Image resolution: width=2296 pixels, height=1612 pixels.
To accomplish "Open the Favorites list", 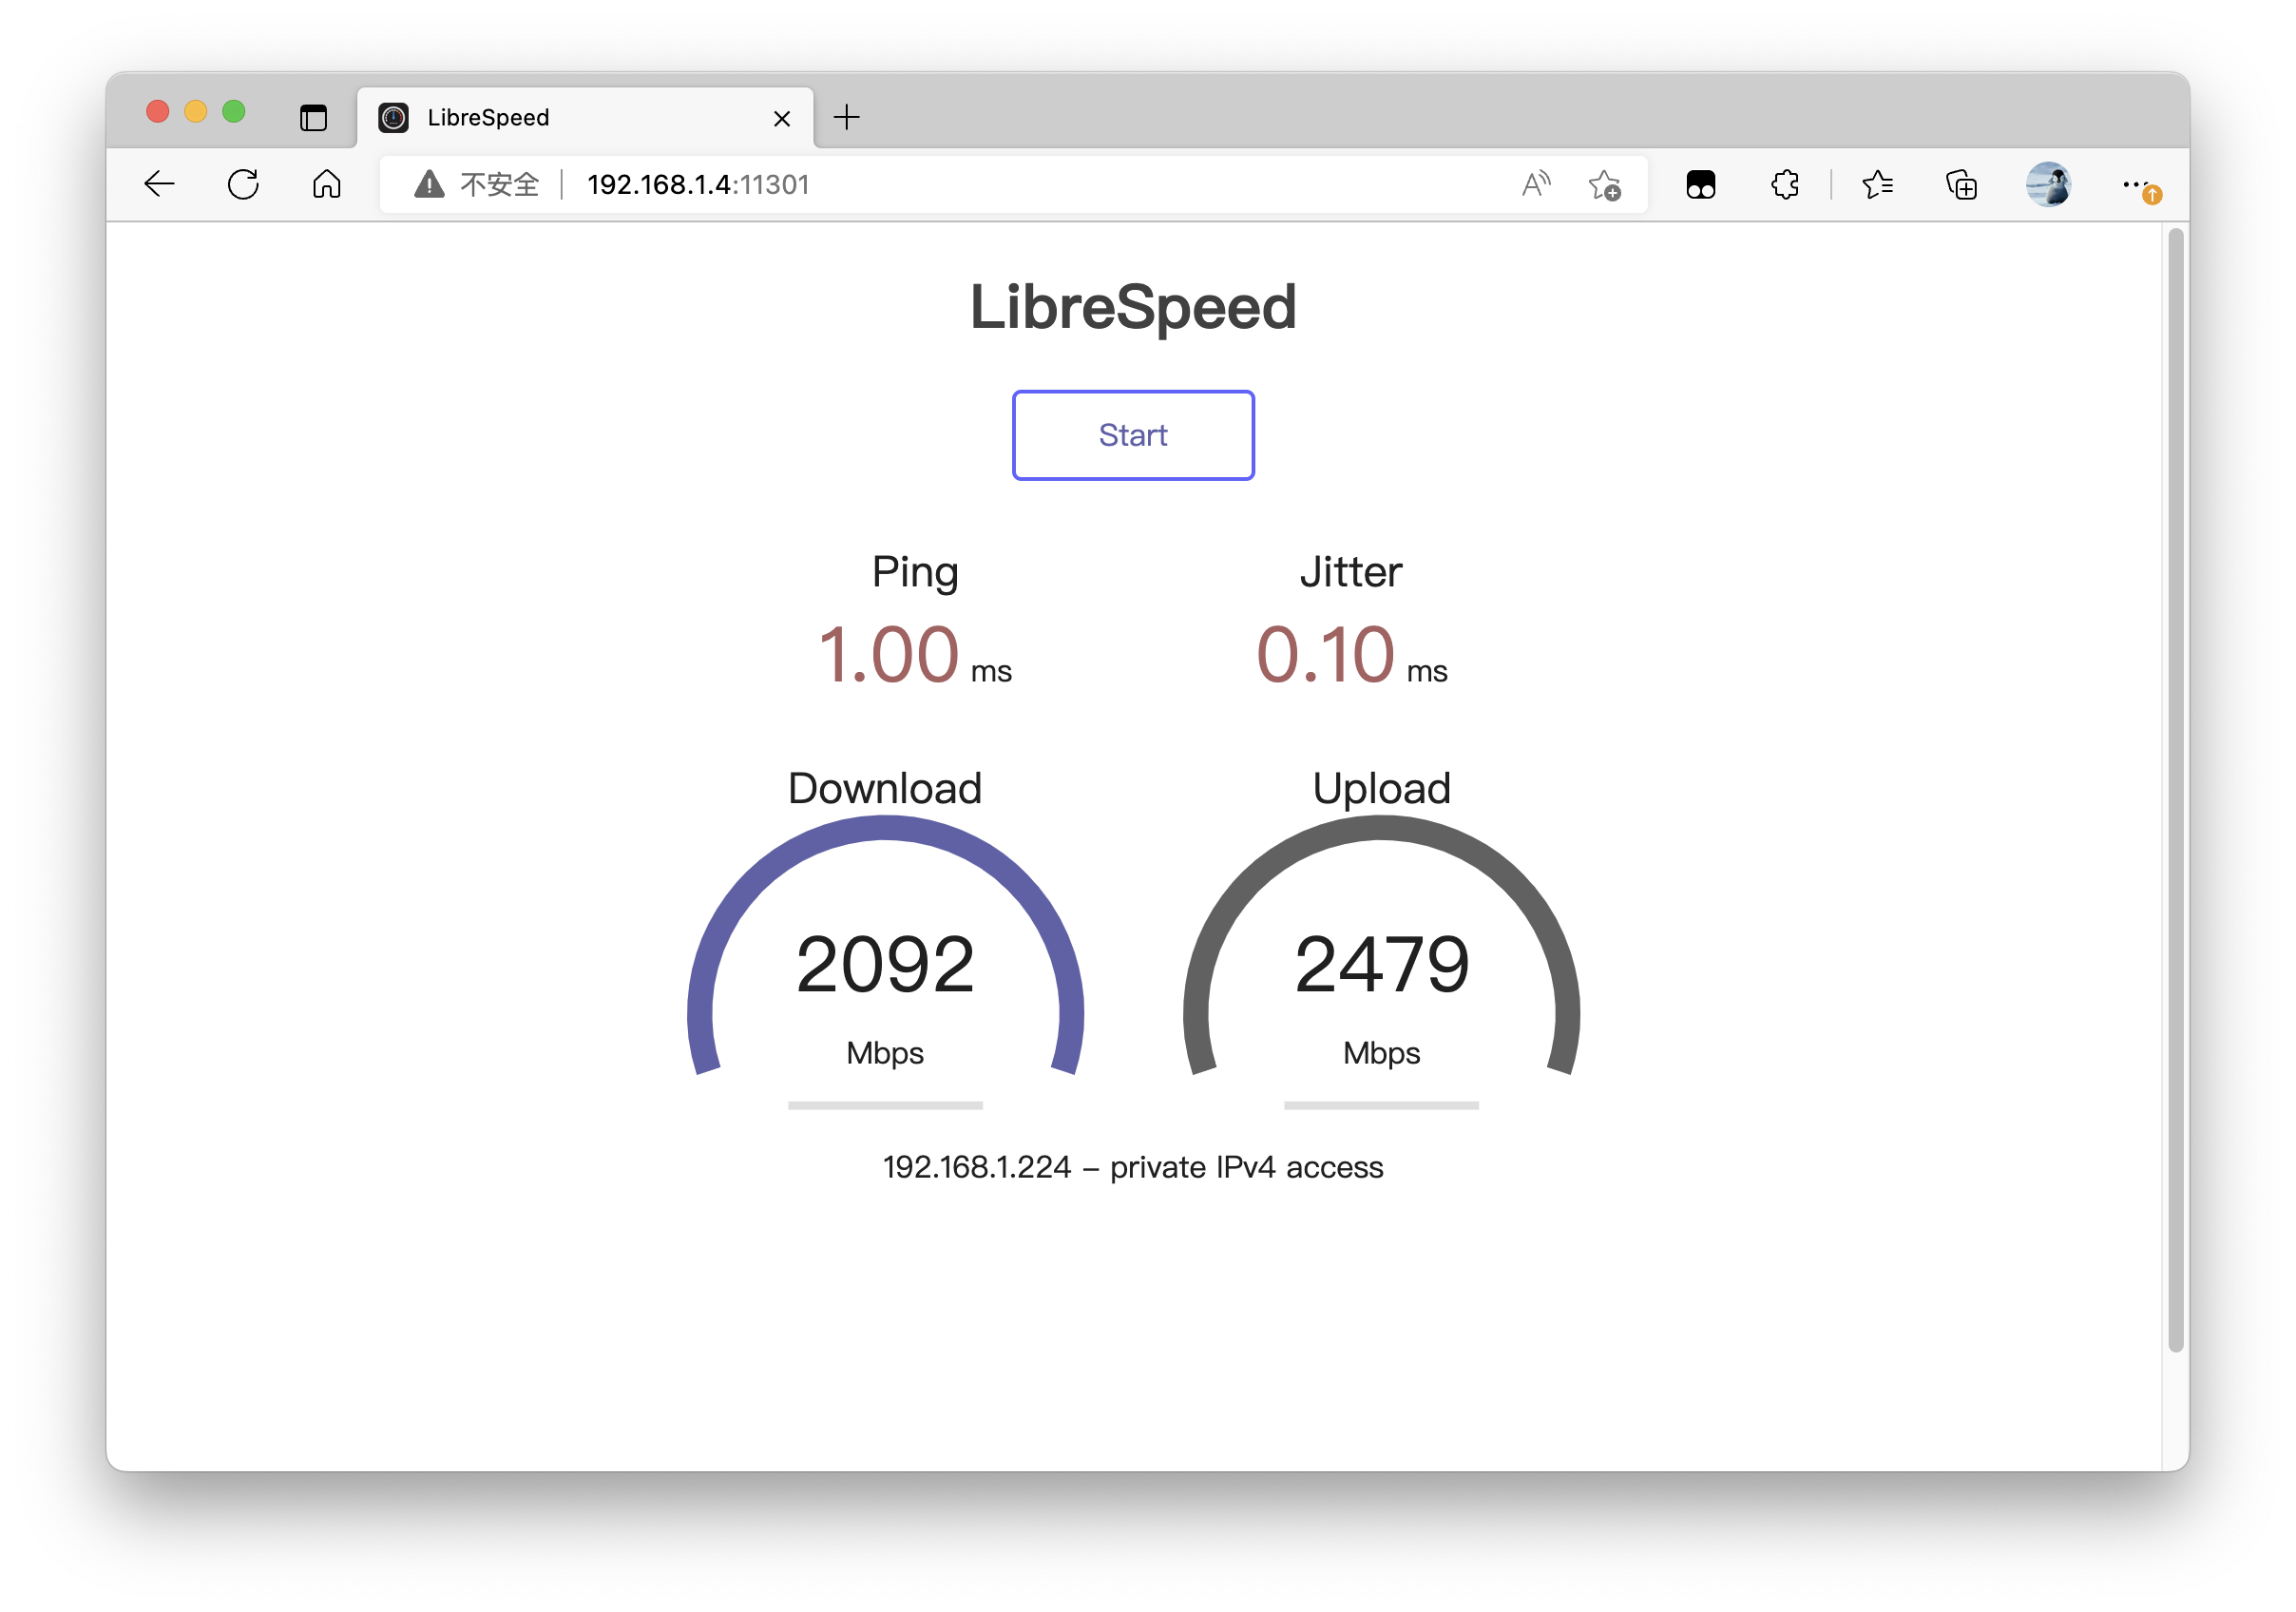I will pos(1878,184).
